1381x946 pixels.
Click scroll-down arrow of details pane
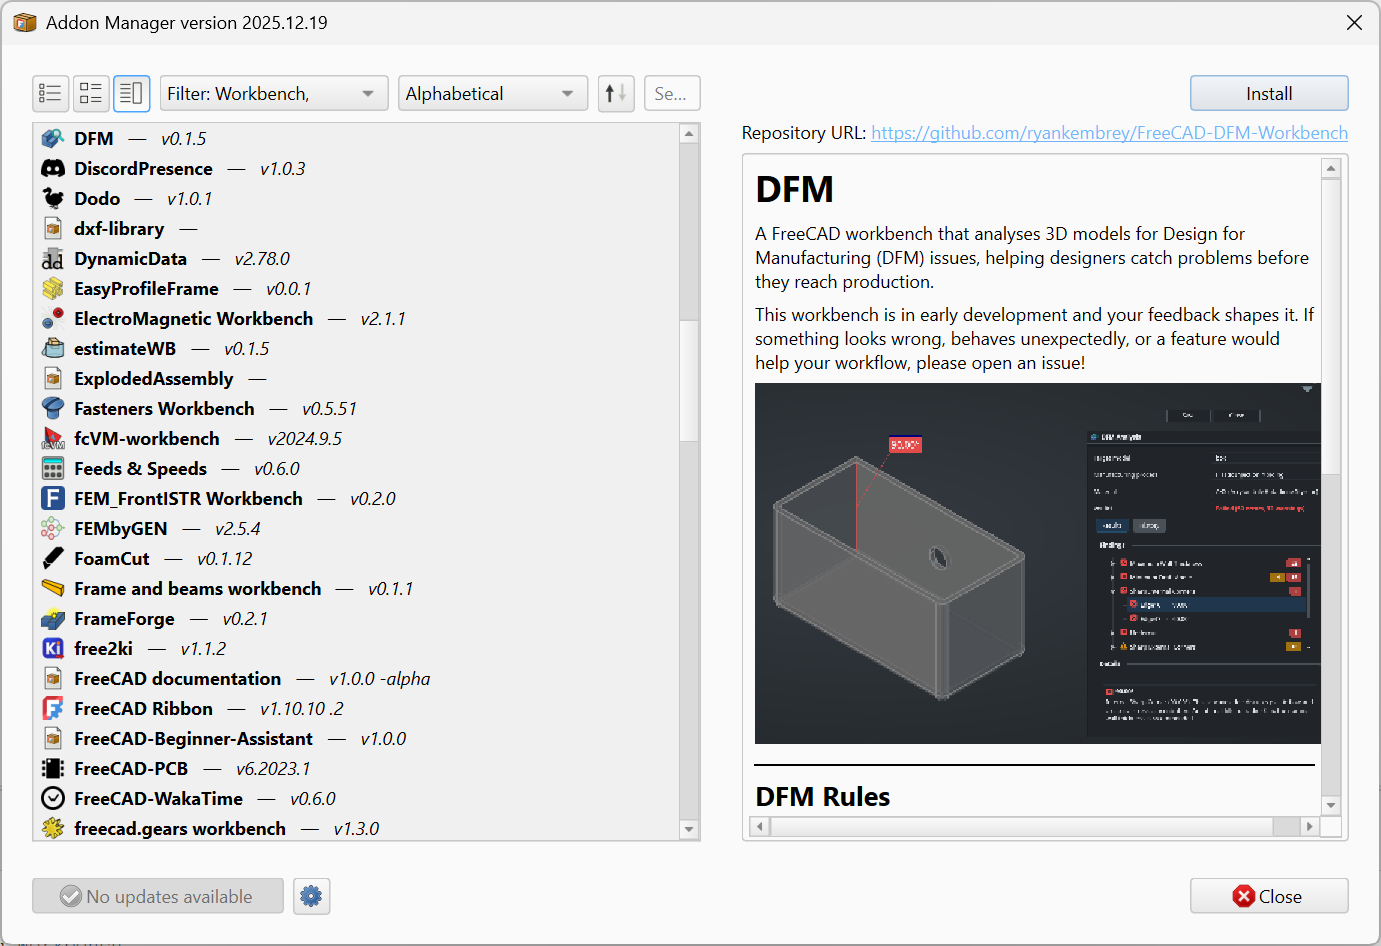pyautogui.click(x=1330, y=805)
